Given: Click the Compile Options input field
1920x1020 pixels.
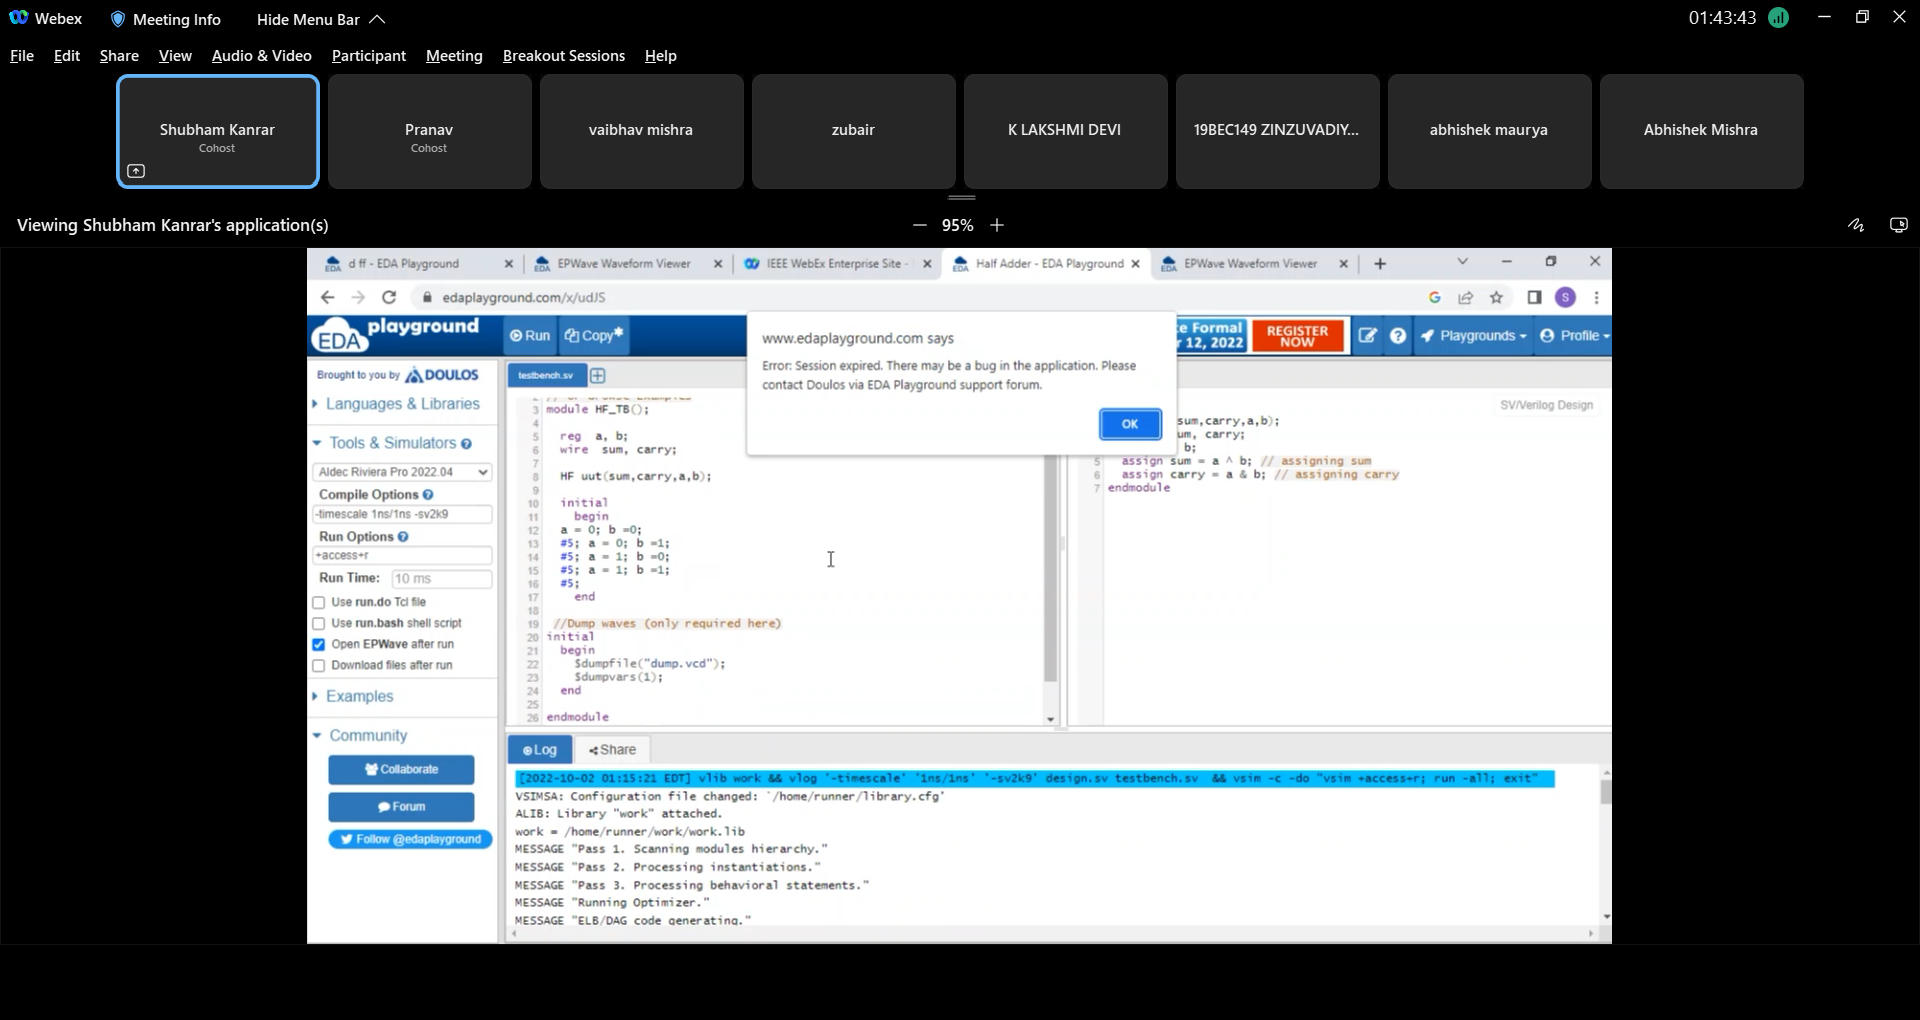Looking at the screenshot, I should click(402, 514).
